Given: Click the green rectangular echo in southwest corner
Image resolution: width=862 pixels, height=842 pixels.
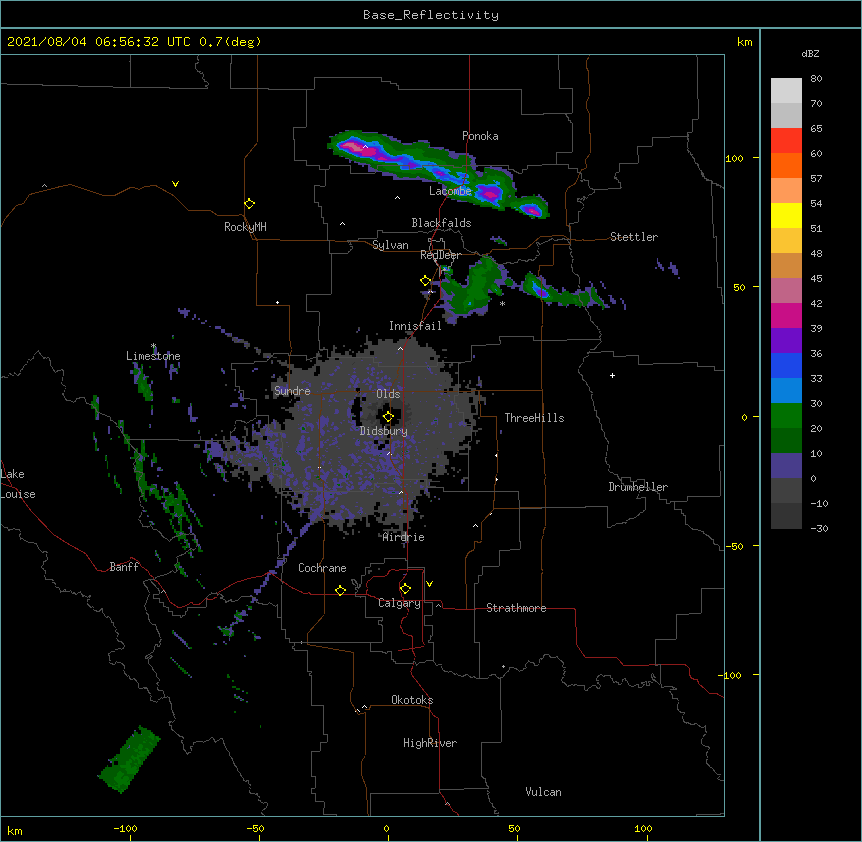Looking at the screenshot, I should click(x=129, y=760).
